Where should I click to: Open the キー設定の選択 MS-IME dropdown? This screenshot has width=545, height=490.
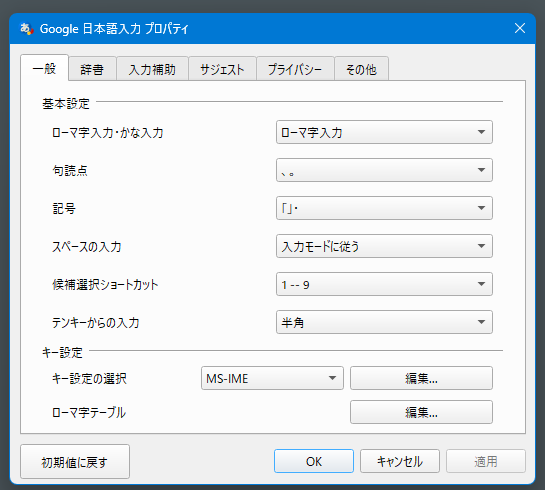[272, 378]
